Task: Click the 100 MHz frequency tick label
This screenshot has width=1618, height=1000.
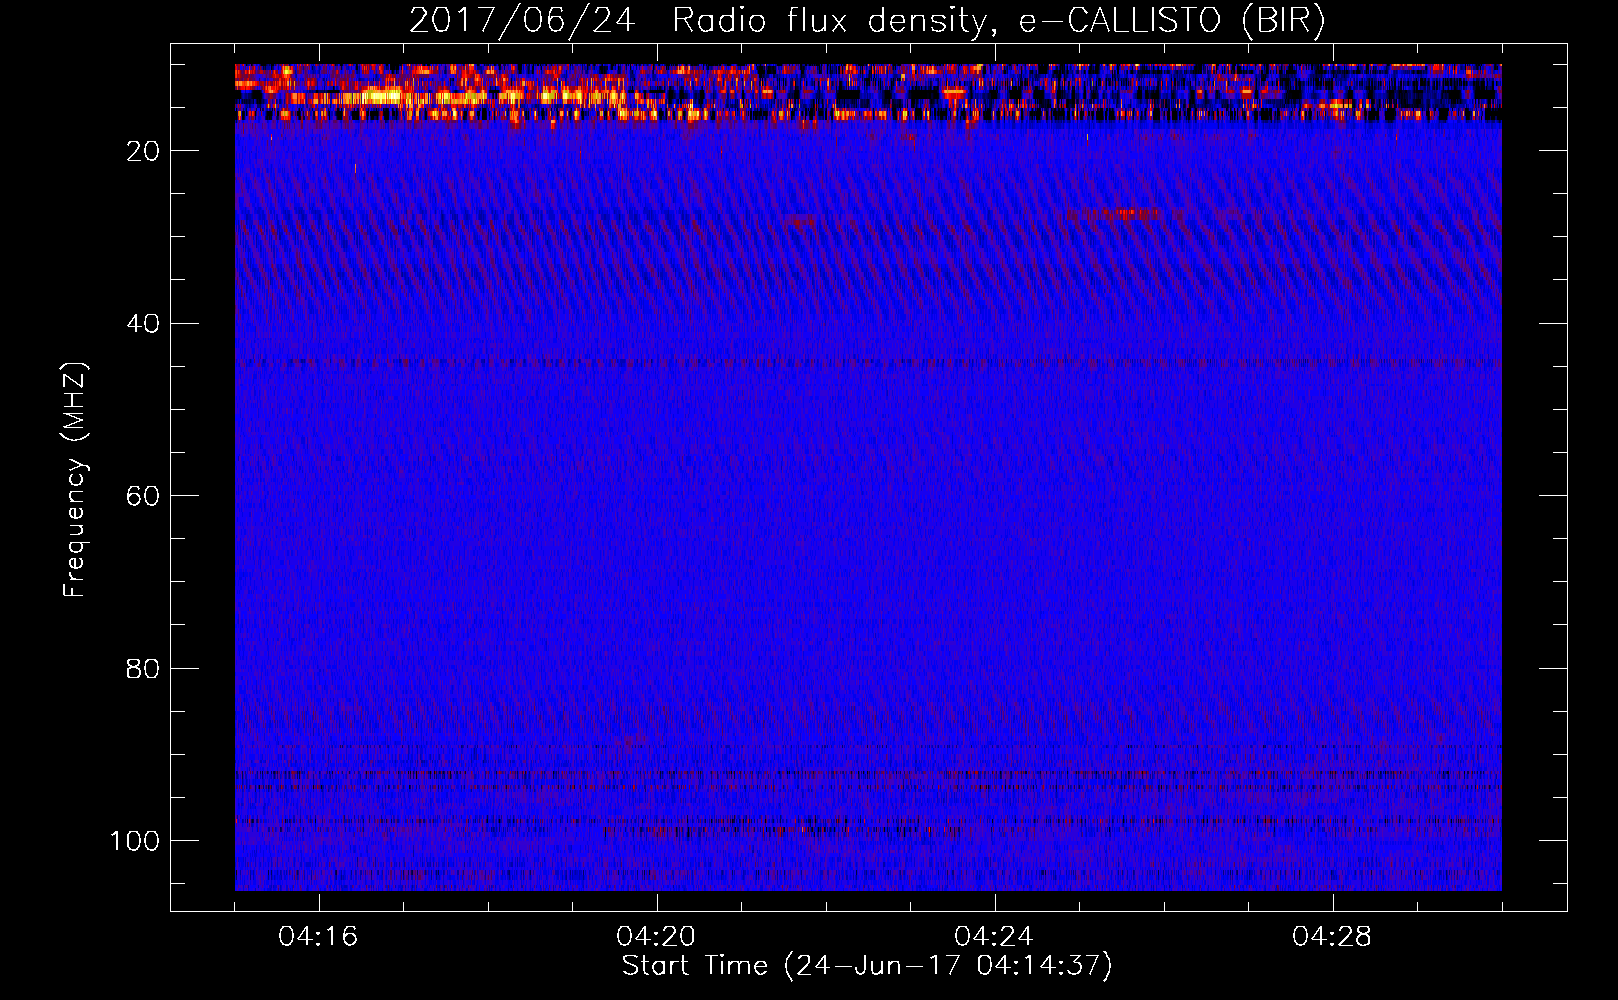Action: click(135, 841)
